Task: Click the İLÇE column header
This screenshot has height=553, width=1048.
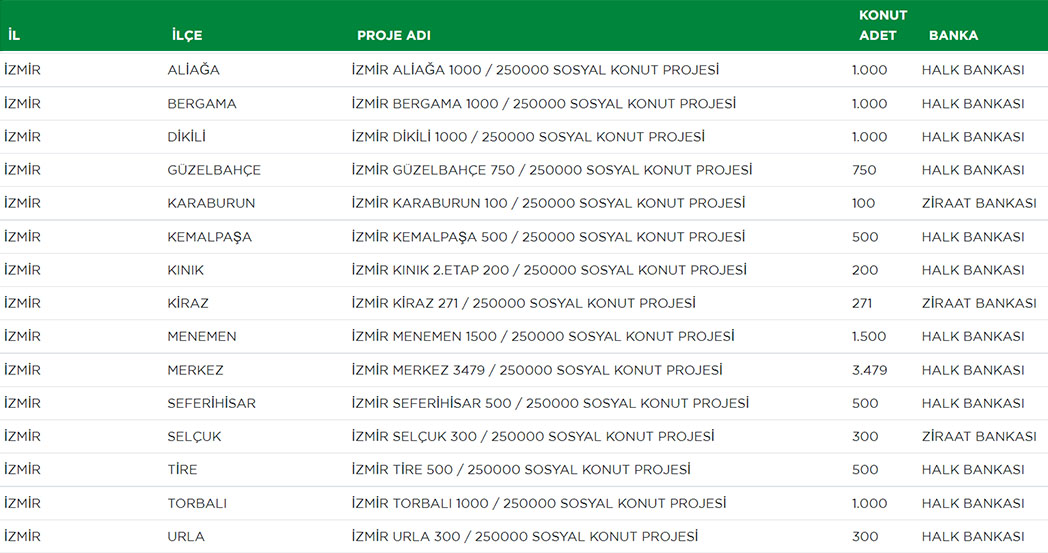Action: click(x=187, y=35)
